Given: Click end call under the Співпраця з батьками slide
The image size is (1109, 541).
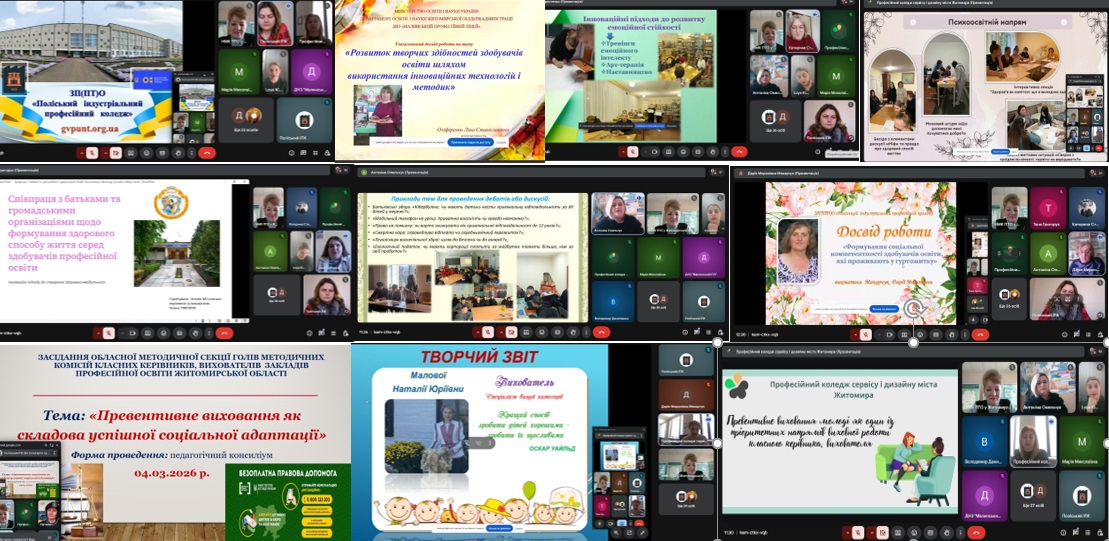Looking at the screenshot, I should 224,332.
